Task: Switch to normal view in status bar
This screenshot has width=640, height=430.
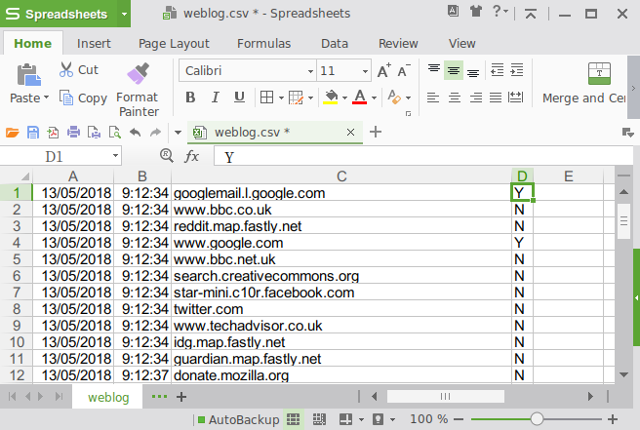Action: click(x=293, y=419)
